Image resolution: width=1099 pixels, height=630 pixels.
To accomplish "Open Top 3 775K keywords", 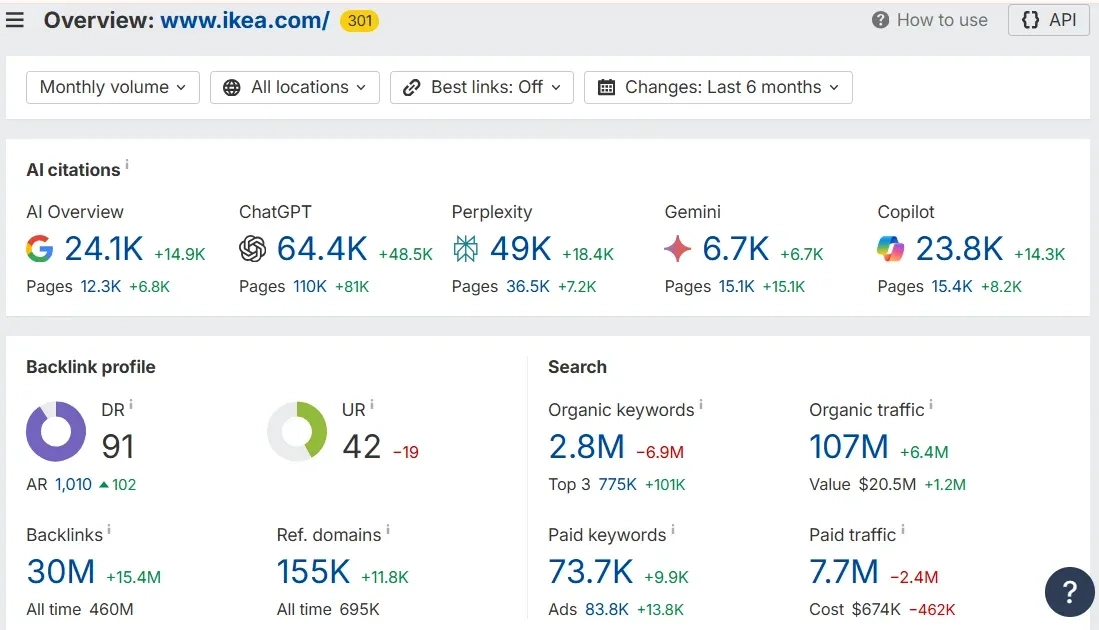I will (x=617, y=484).
